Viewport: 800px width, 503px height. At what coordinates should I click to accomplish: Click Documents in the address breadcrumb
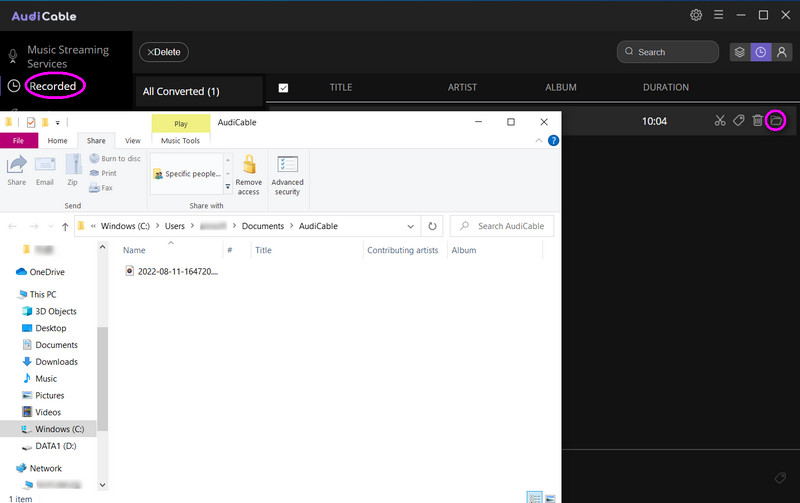(x=263, y=226)
